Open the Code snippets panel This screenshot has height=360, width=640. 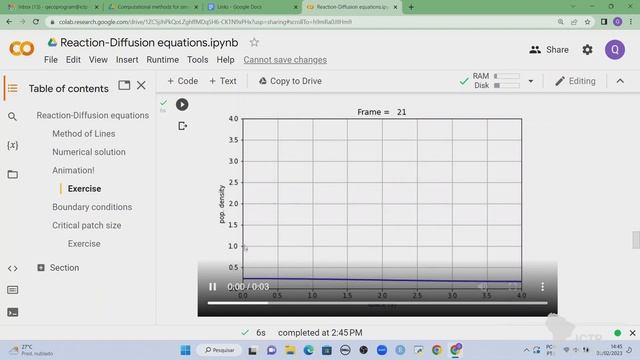(x=13, y=268)
